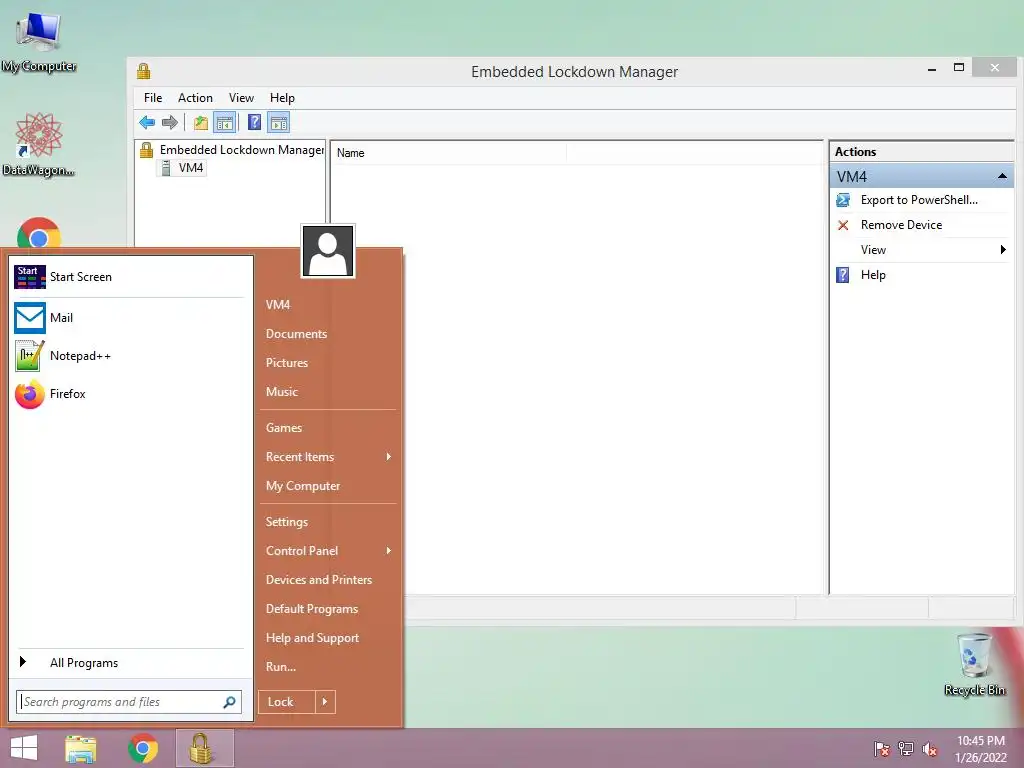Click the Lock button in Start menu

click(x=287, y=702)
